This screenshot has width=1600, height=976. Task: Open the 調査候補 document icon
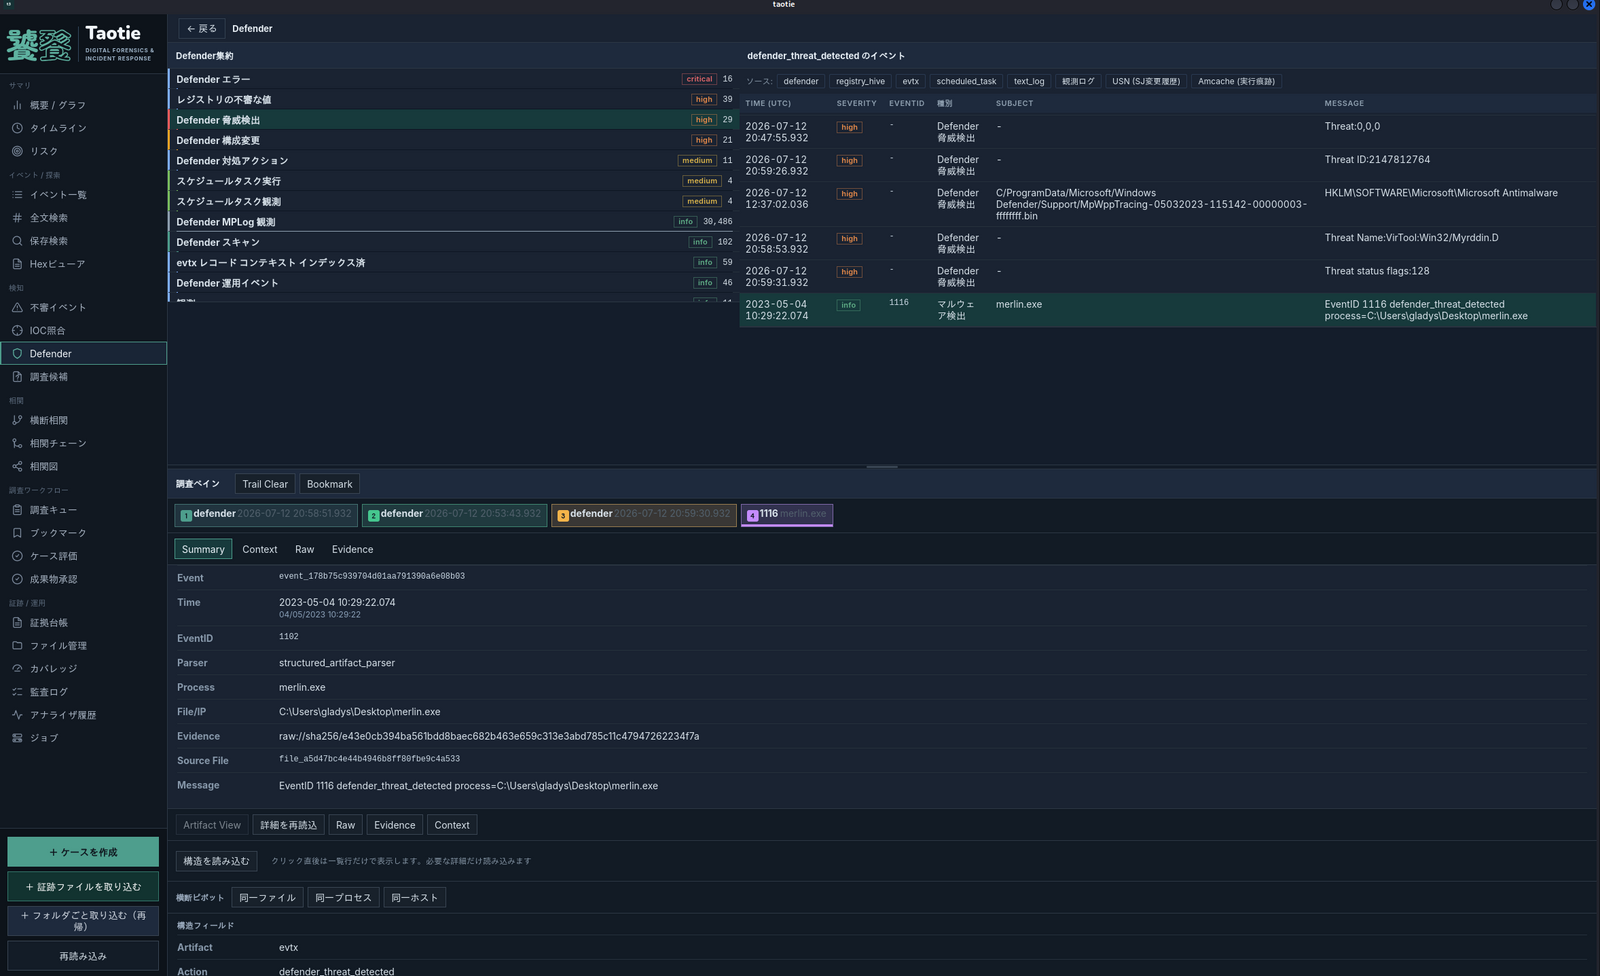[x=17, y=377]
